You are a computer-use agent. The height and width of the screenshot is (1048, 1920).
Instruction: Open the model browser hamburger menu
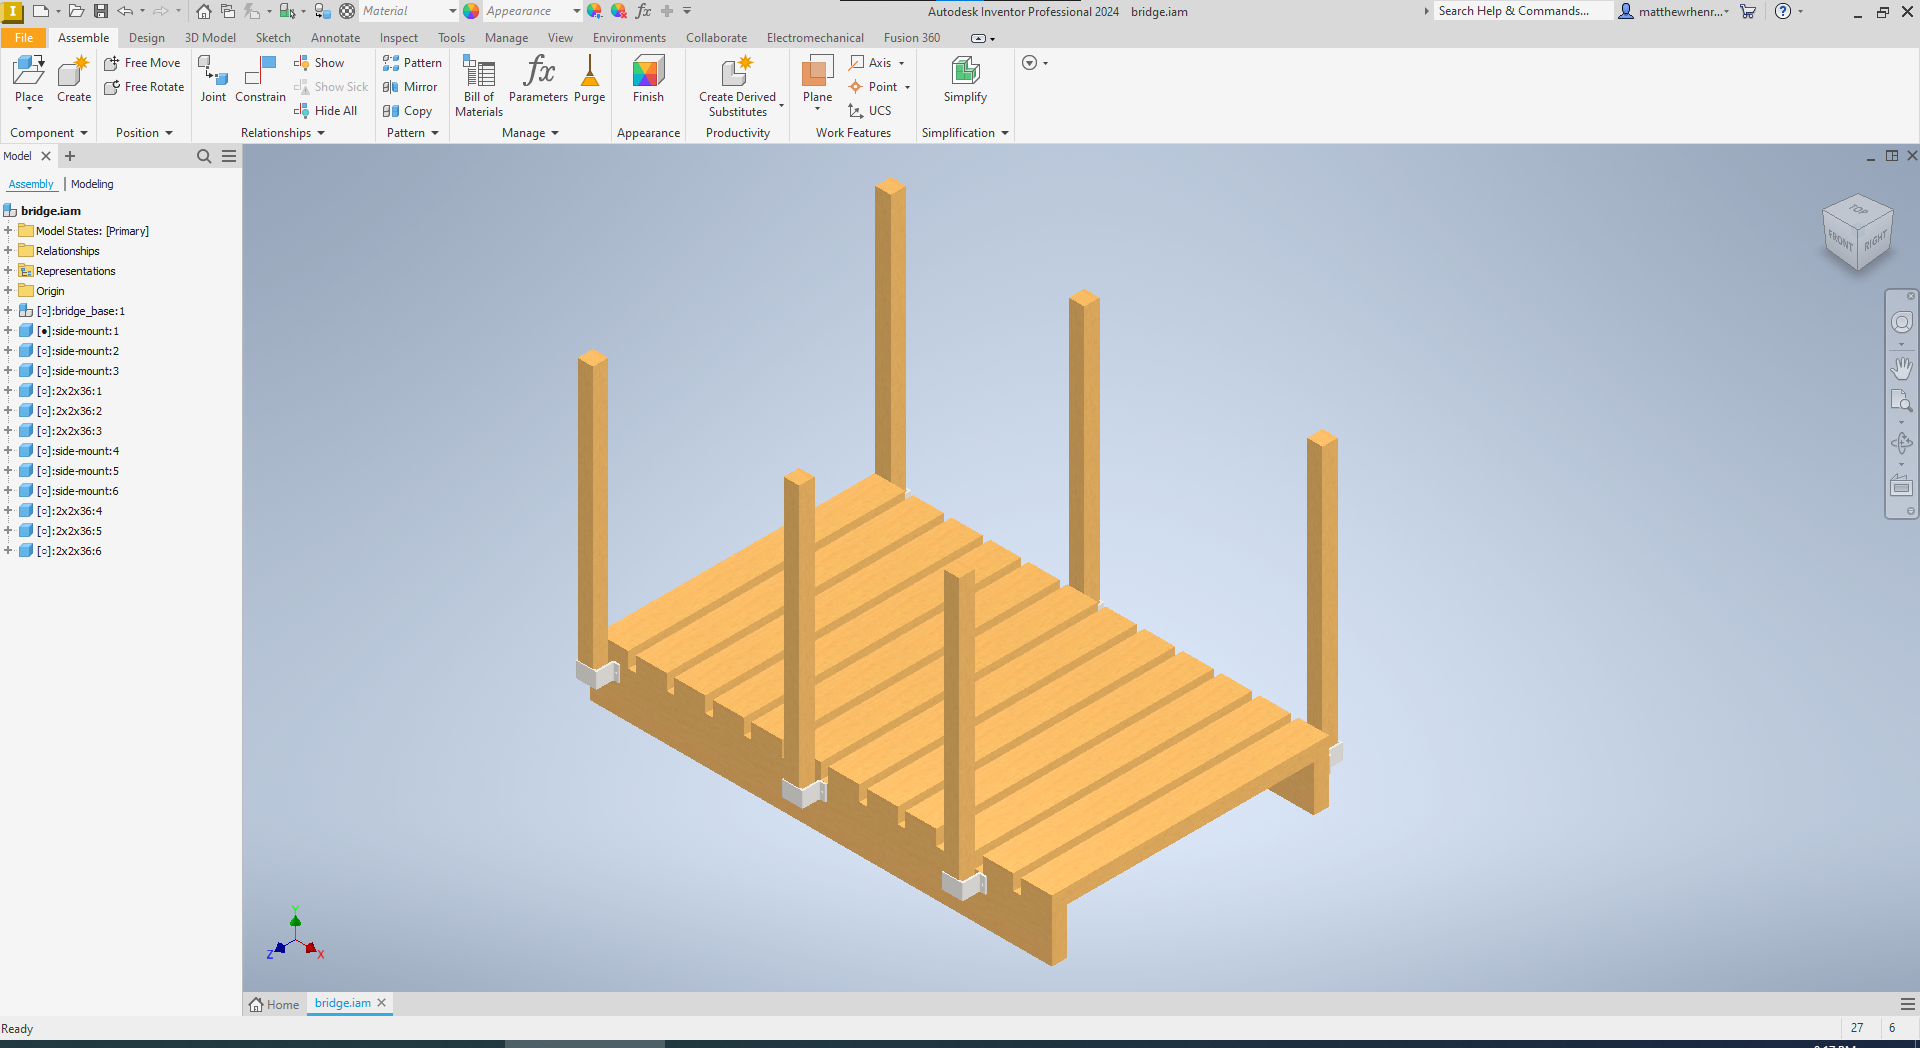click(229, 156)
